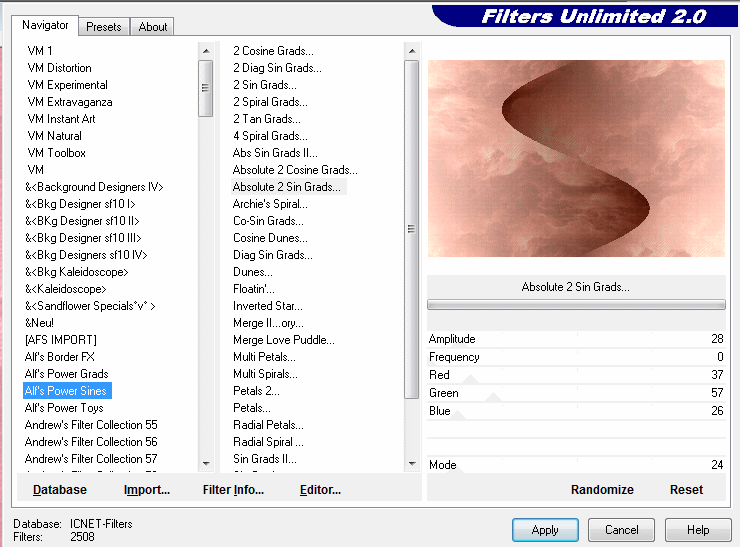This screenshot has height=547, width=740.
Task: Switch to the Presets tab
Action: (104, 27)
